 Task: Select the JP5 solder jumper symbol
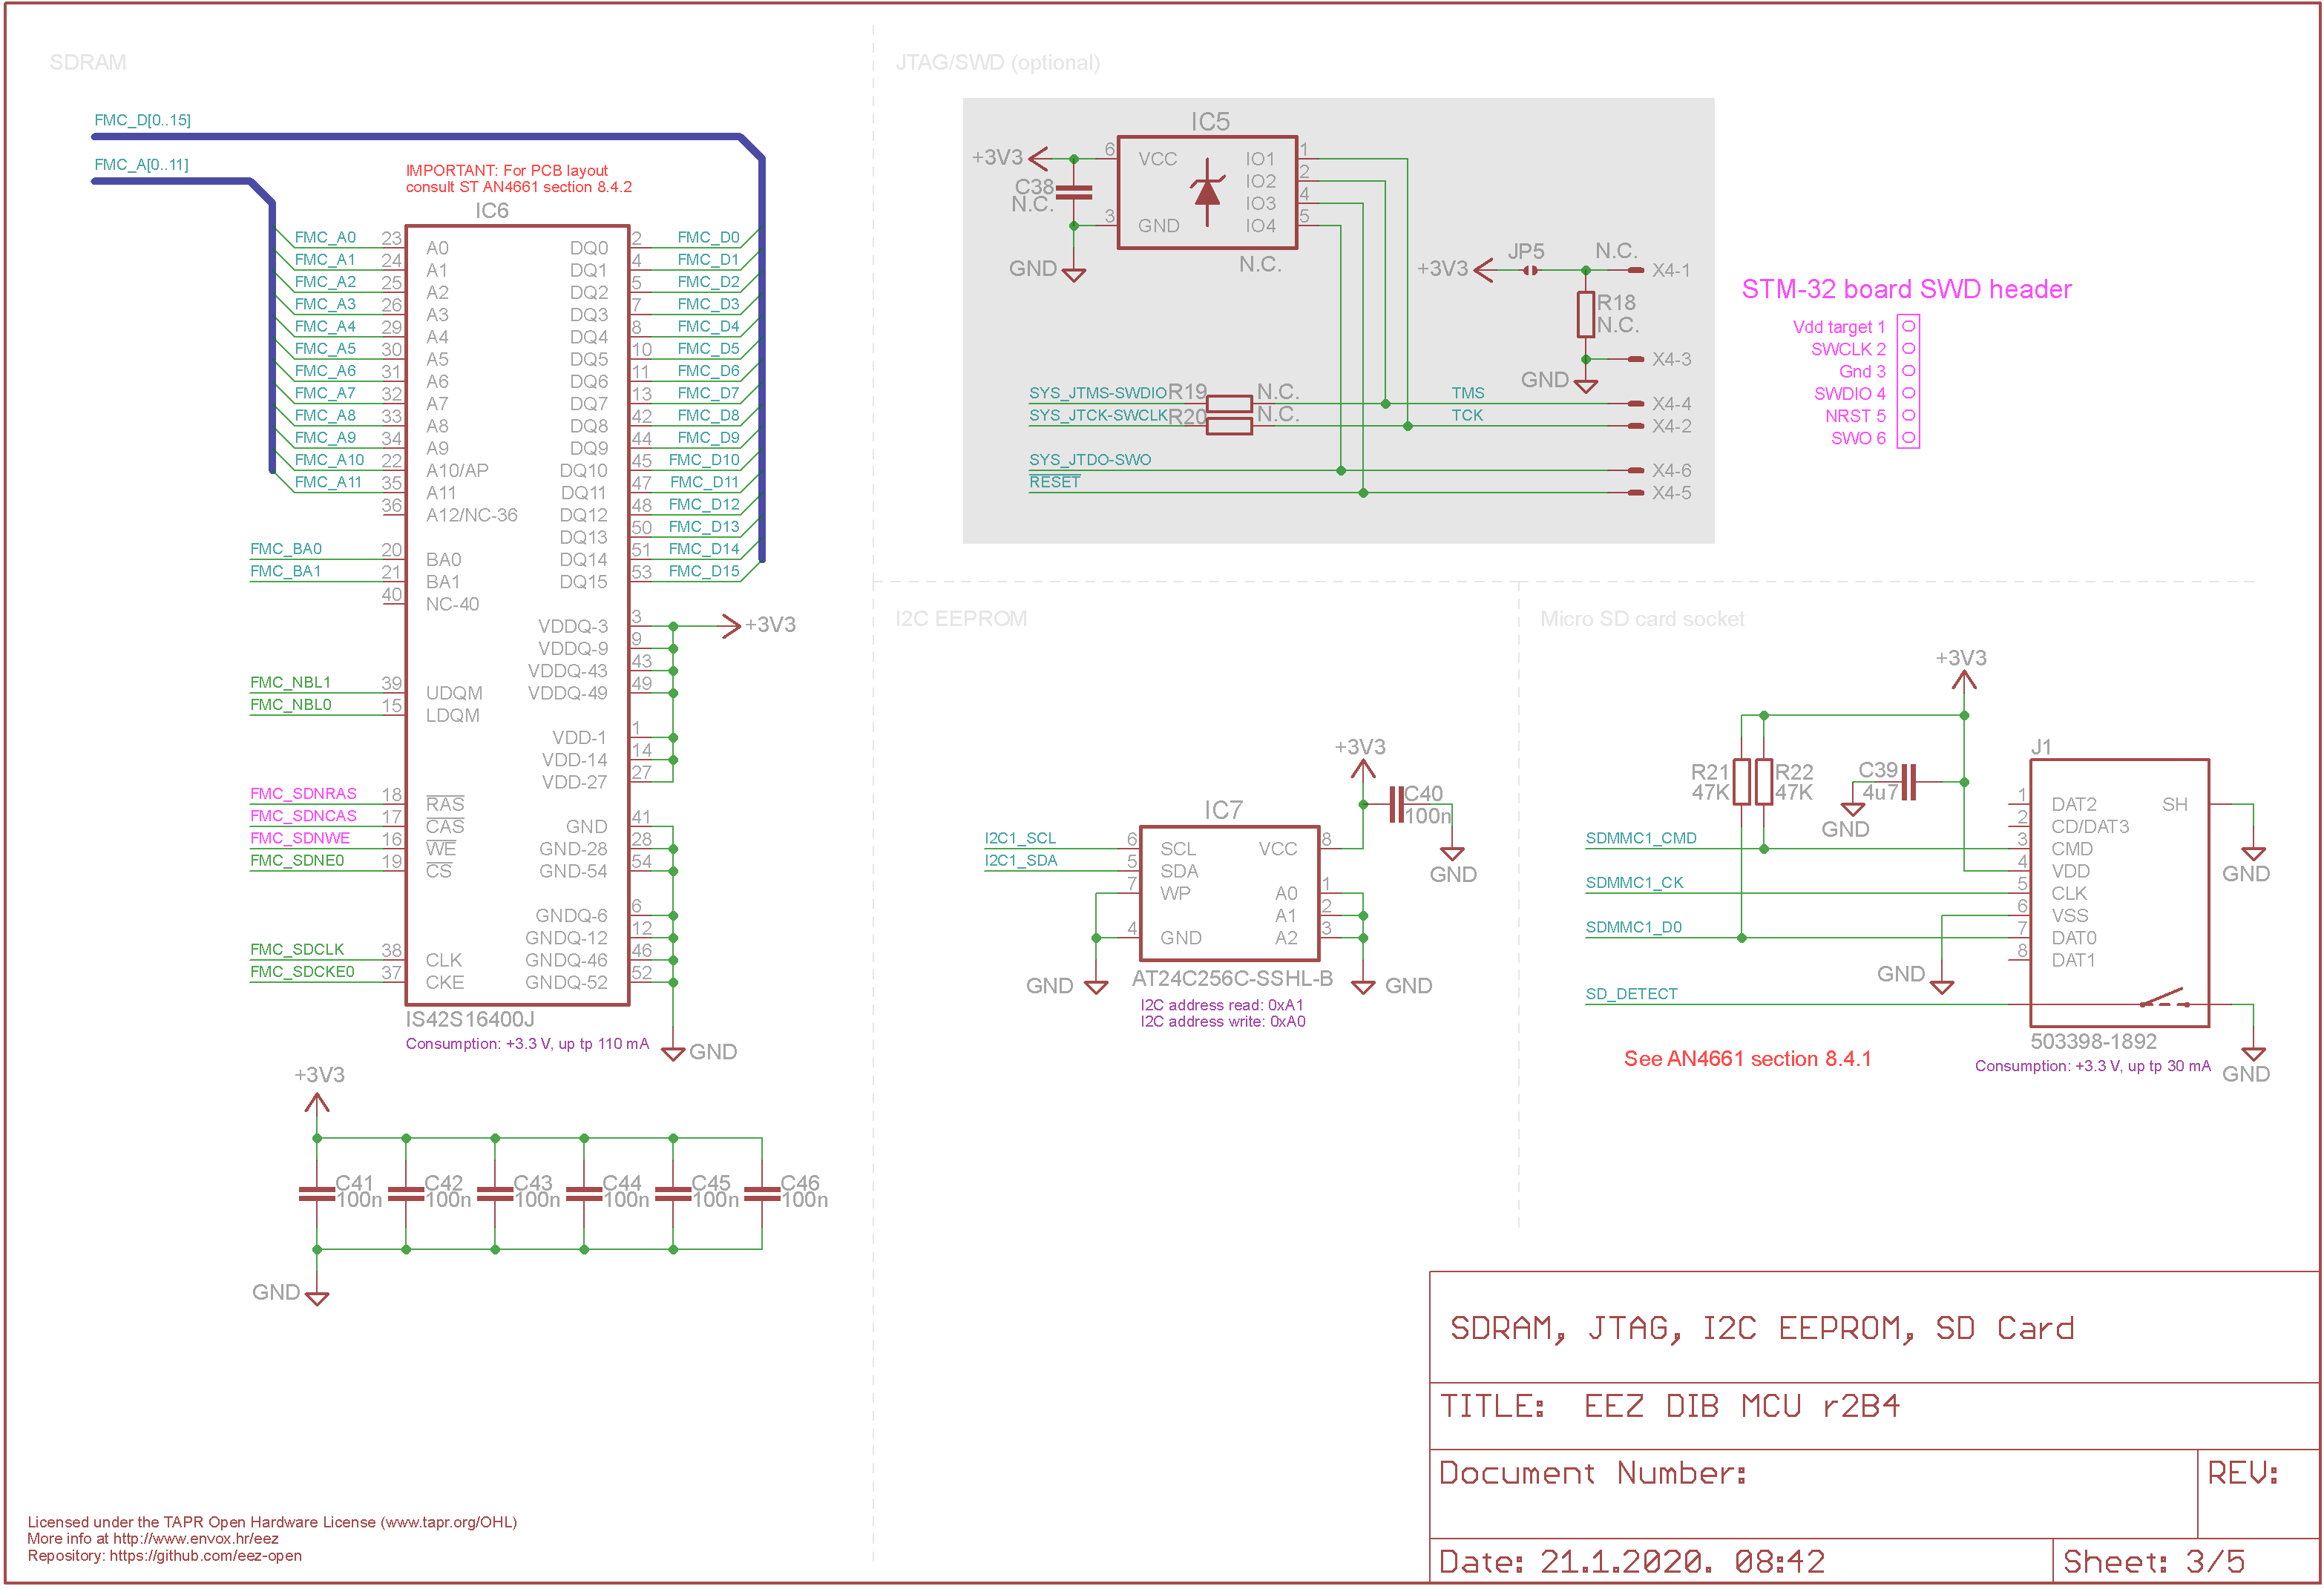[x=1530, y=270]
